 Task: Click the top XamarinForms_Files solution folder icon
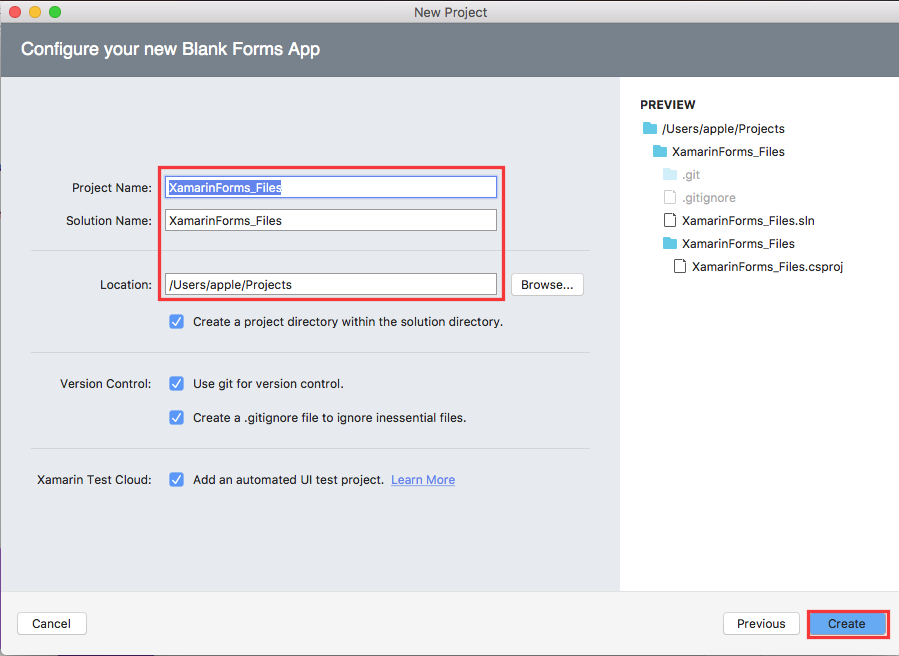tap(660, 152)
